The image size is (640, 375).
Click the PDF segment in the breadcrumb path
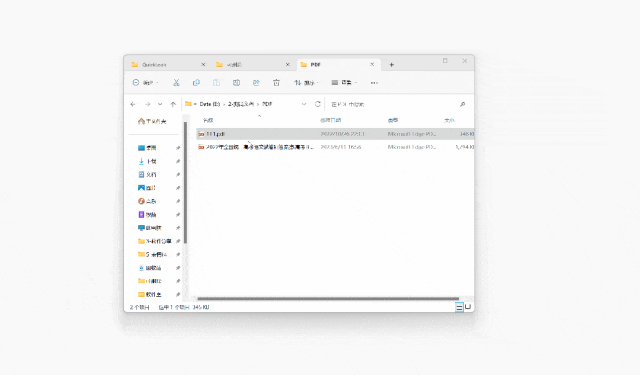click(267, 104)
